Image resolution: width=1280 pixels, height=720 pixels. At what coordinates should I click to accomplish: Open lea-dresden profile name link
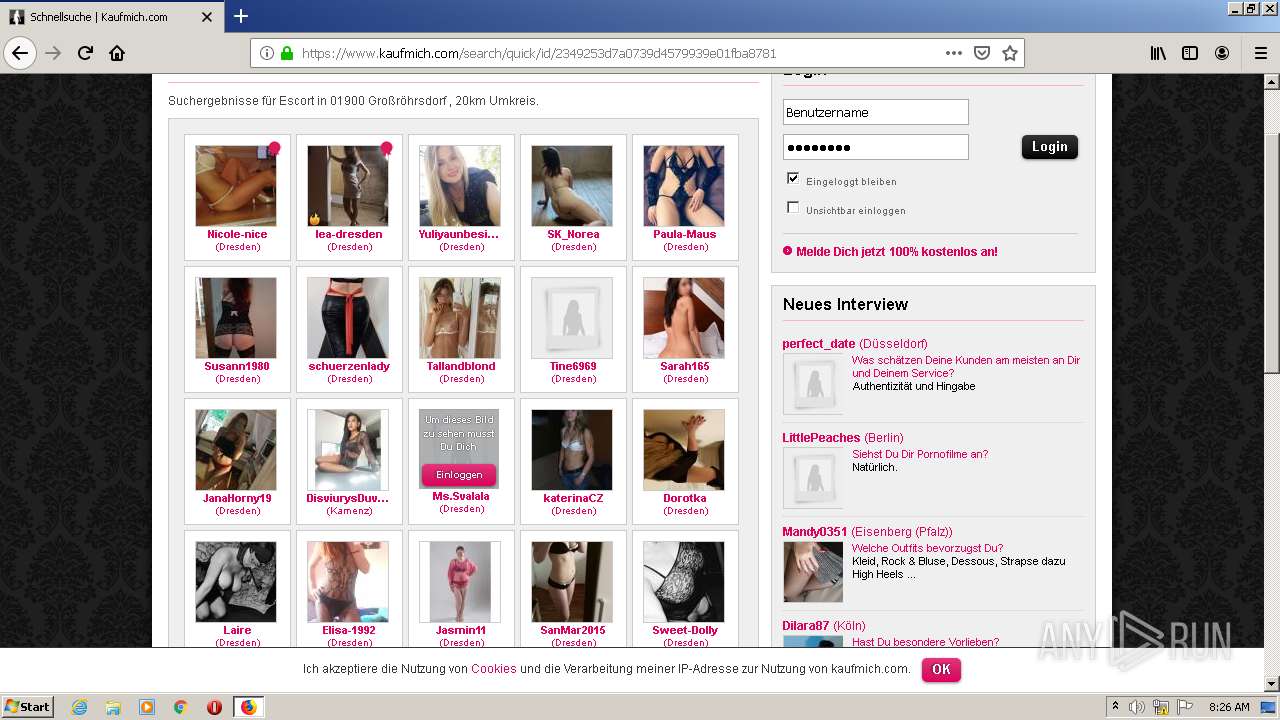pyautogui.click(x=349, y=234)
